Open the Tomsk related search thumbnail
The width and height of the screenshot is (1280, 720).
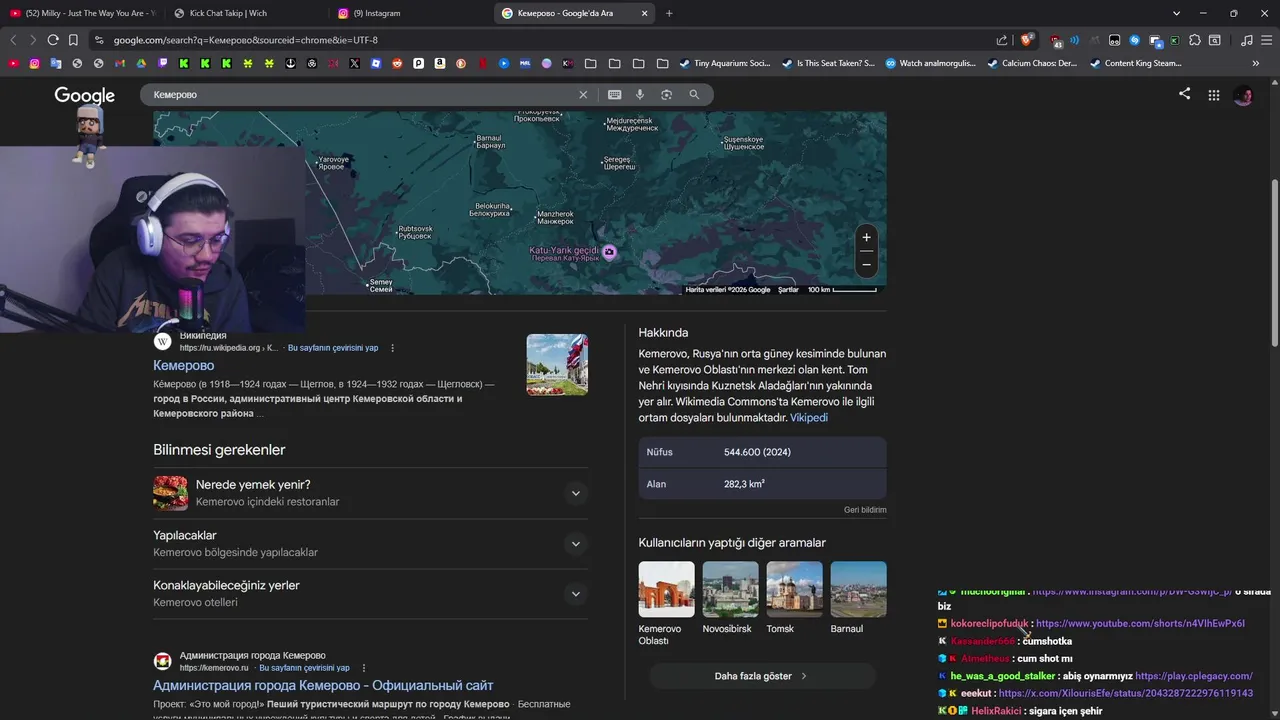tap(794, 589)
